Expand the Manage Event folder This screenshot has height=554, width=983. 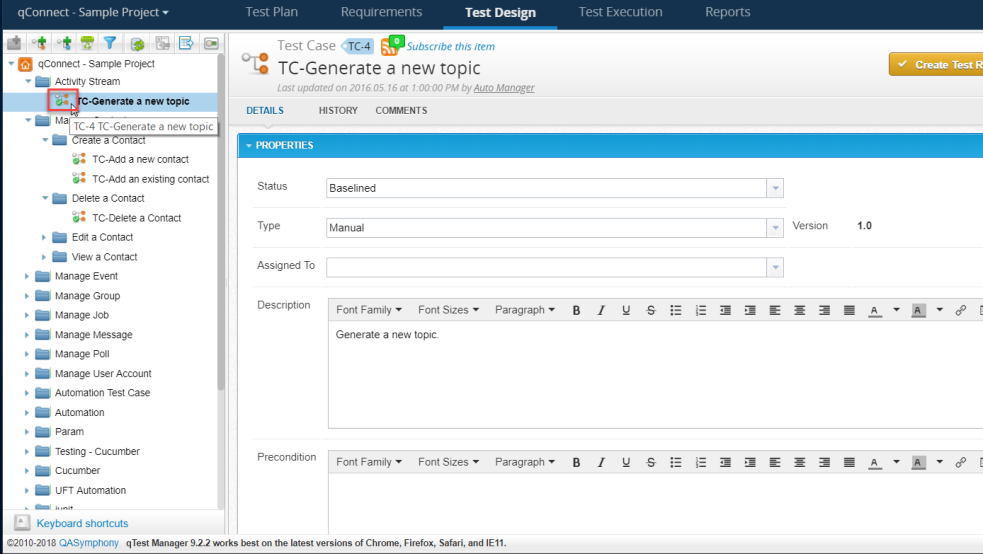[28, 276]
